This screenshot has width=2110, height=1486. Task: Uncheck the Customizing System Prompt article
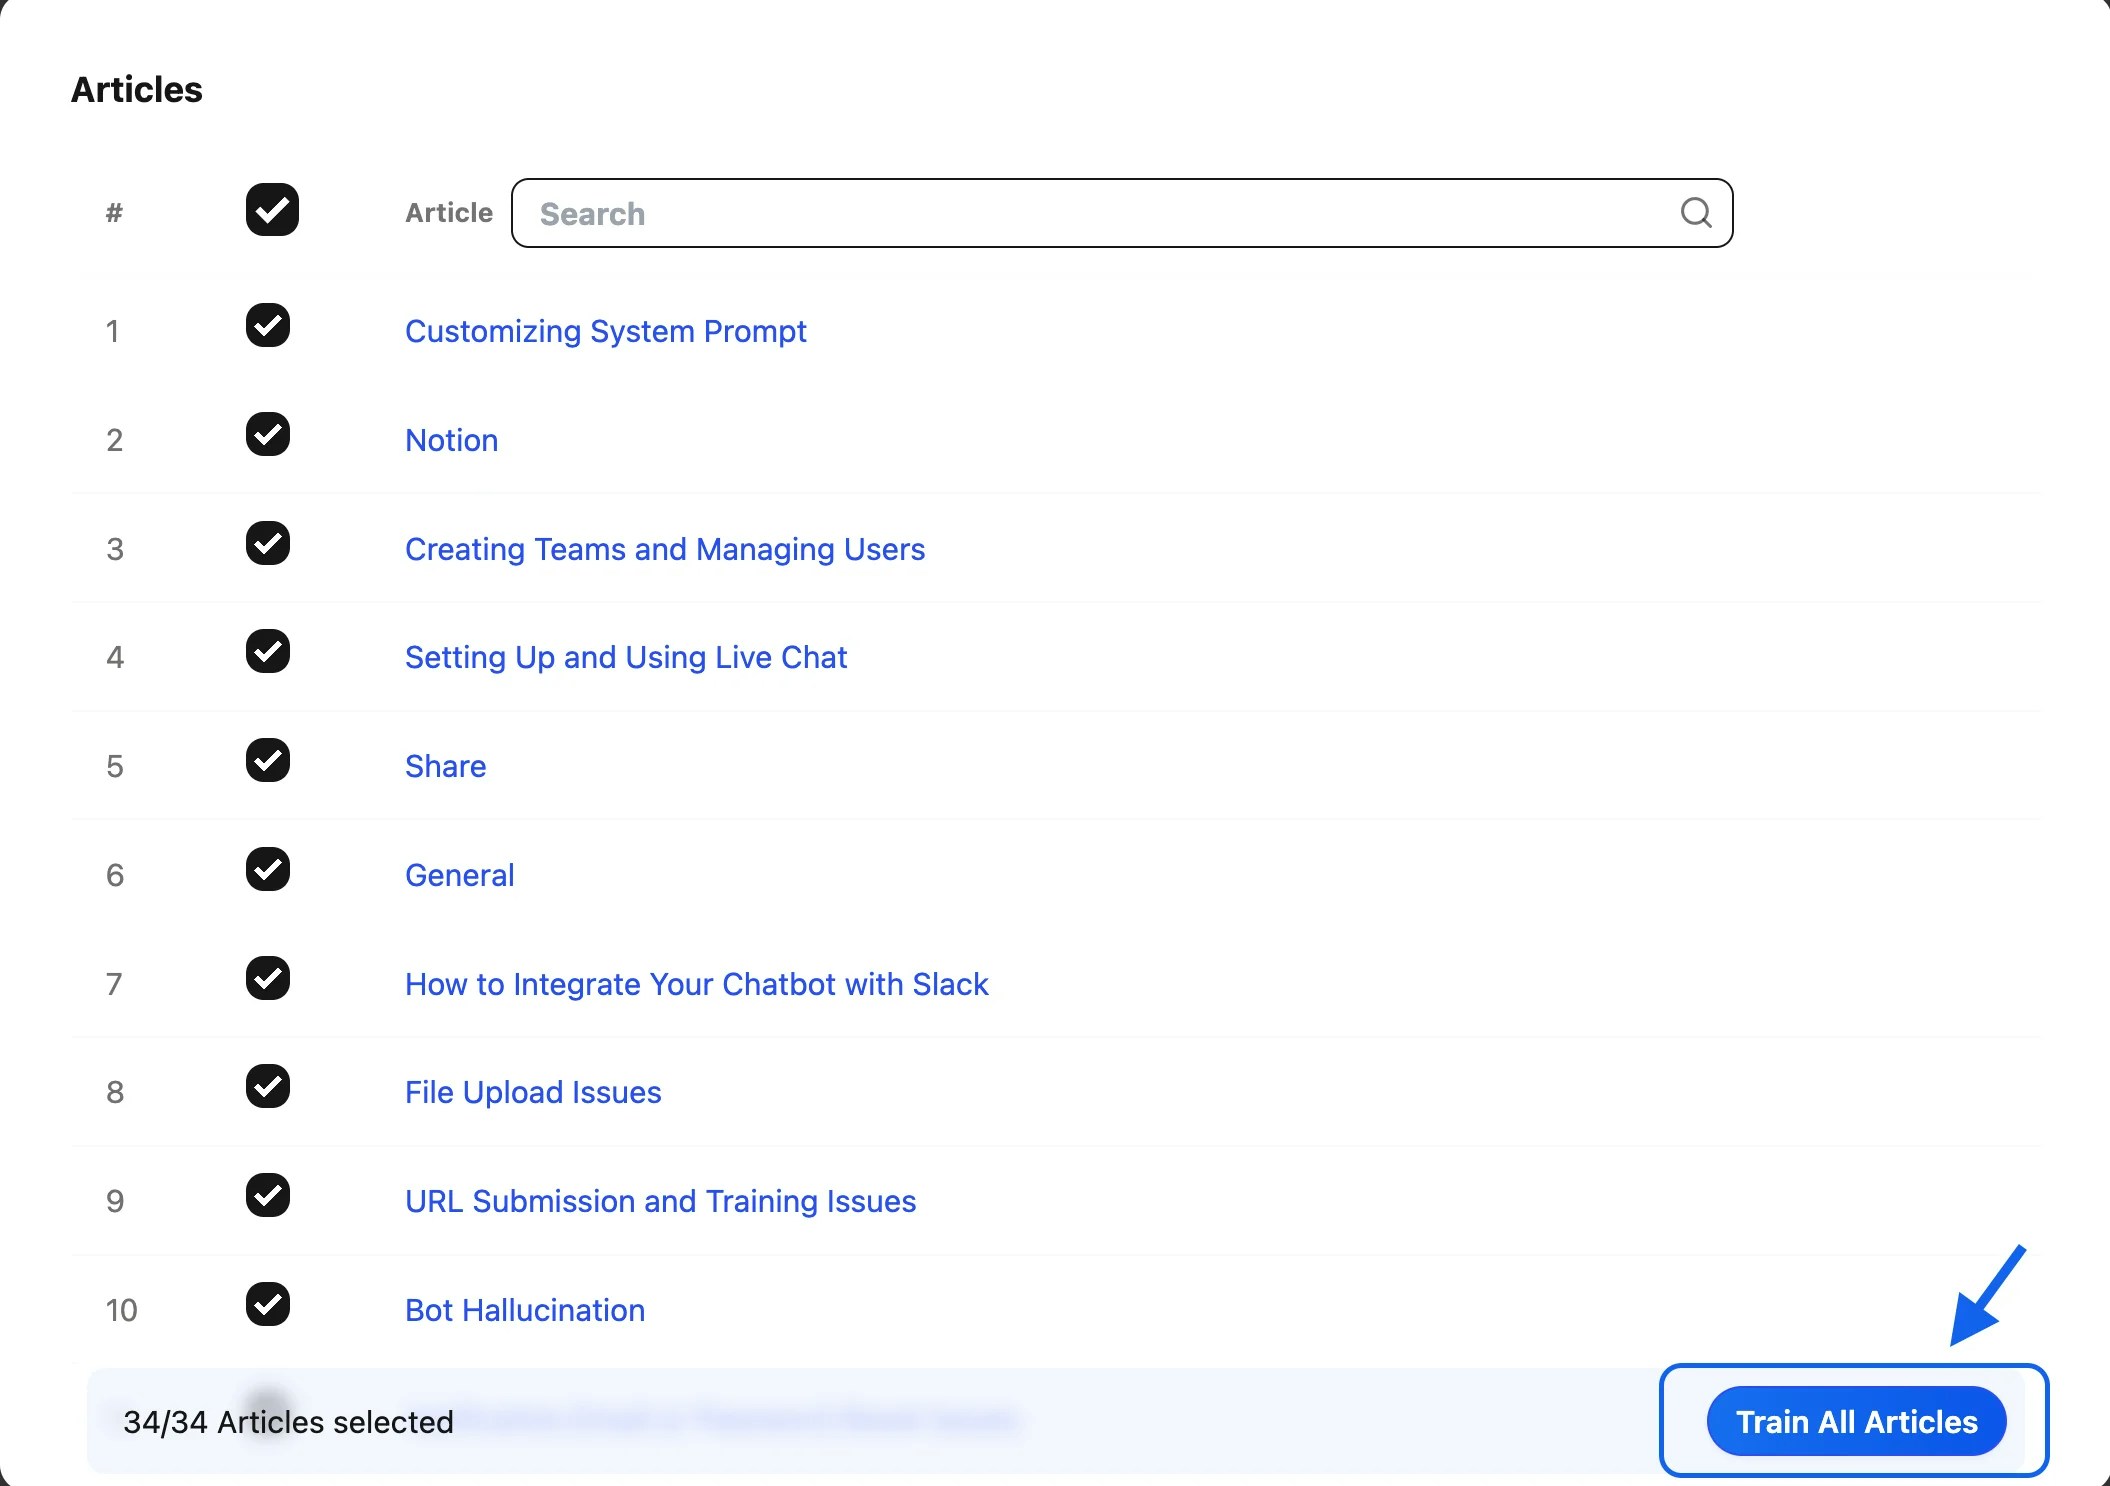[x=267, y=325]
